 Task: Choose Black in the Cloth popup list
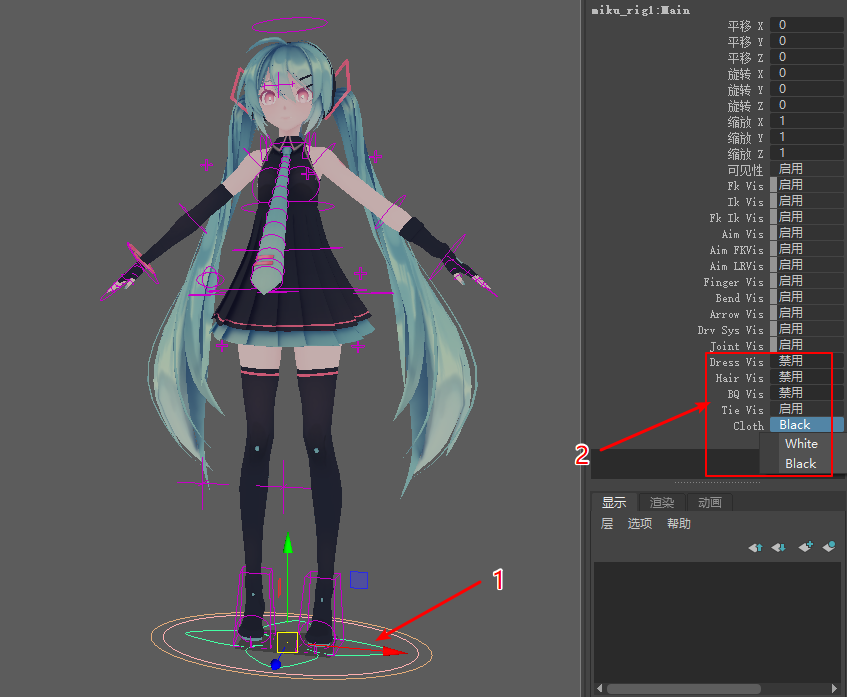point(801,464)
